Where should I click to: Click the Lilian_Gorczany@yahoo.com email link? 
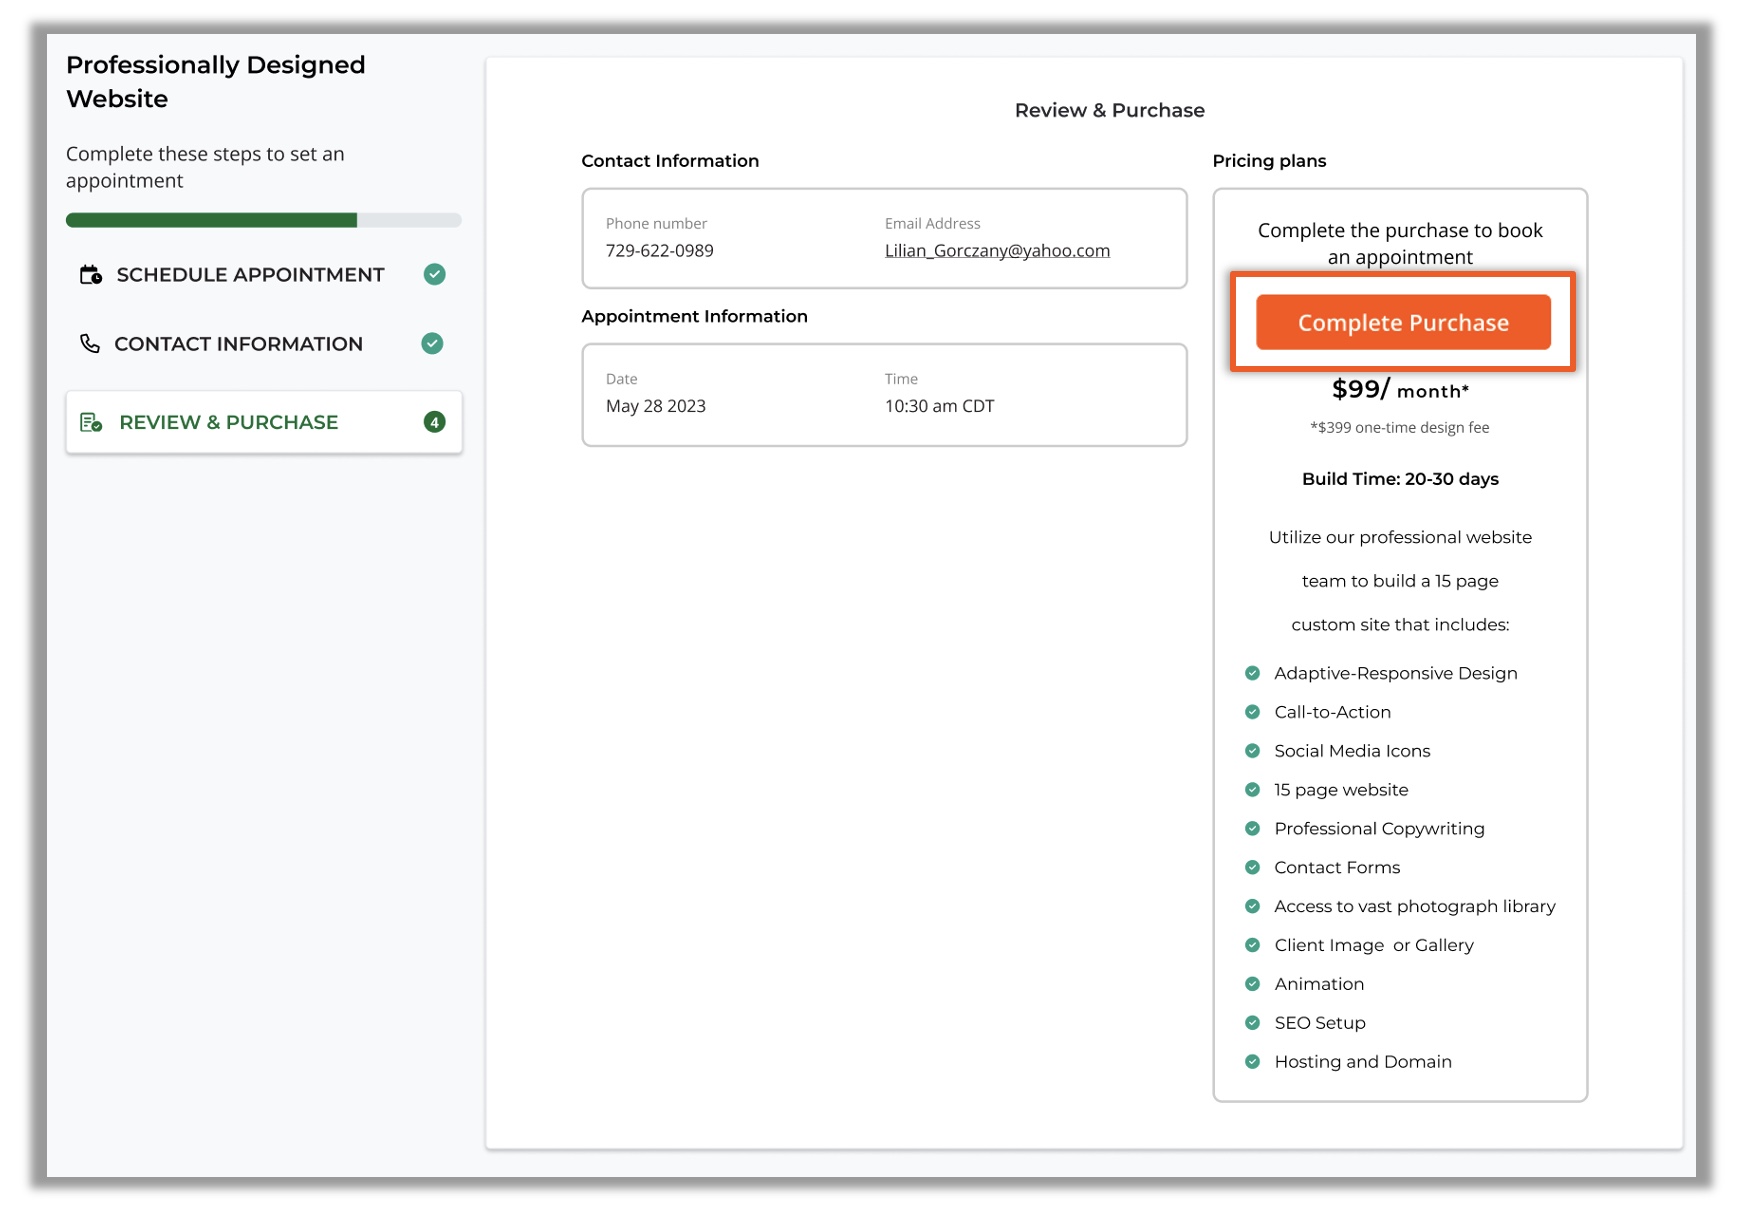click(x=996, y=251)
